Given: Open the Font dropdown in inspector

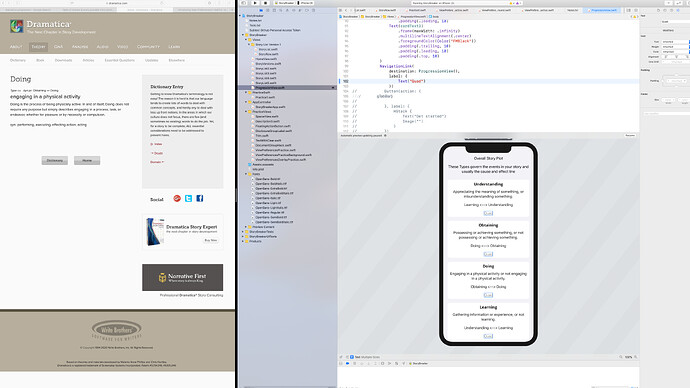Looking at the screenshot, I should pyautogui.click(x=675, y=42).
